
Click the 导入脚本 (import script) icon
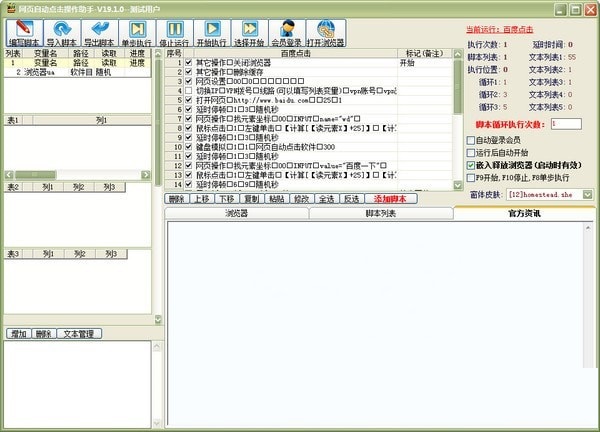(61, 34)
